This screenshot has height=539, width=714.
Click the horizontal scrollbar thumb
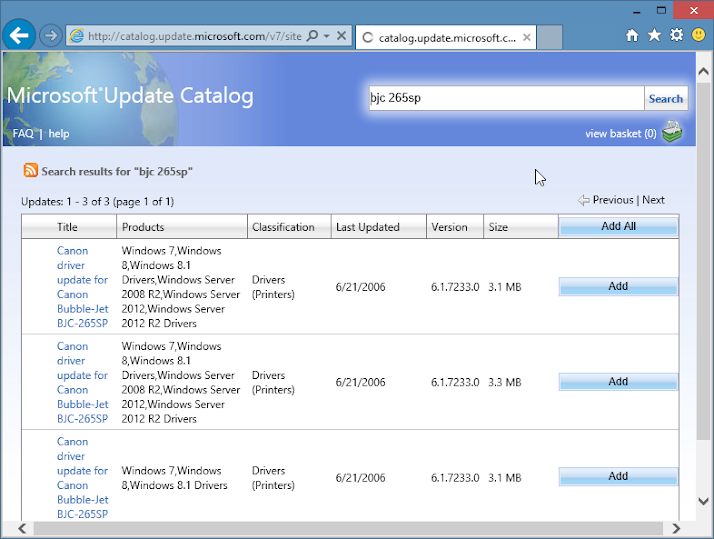[x=348, y=529]
